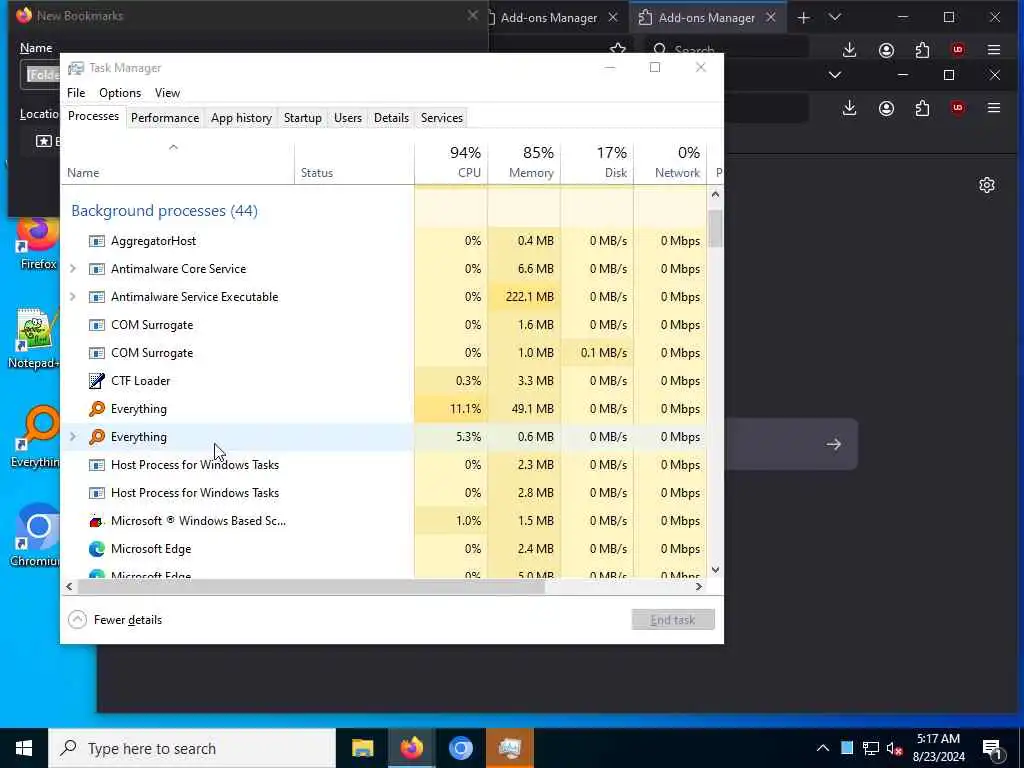This screenshot has height=768, width=1024.
Task: Open the Windows Start menu
Action: click(x=24, y=748)
